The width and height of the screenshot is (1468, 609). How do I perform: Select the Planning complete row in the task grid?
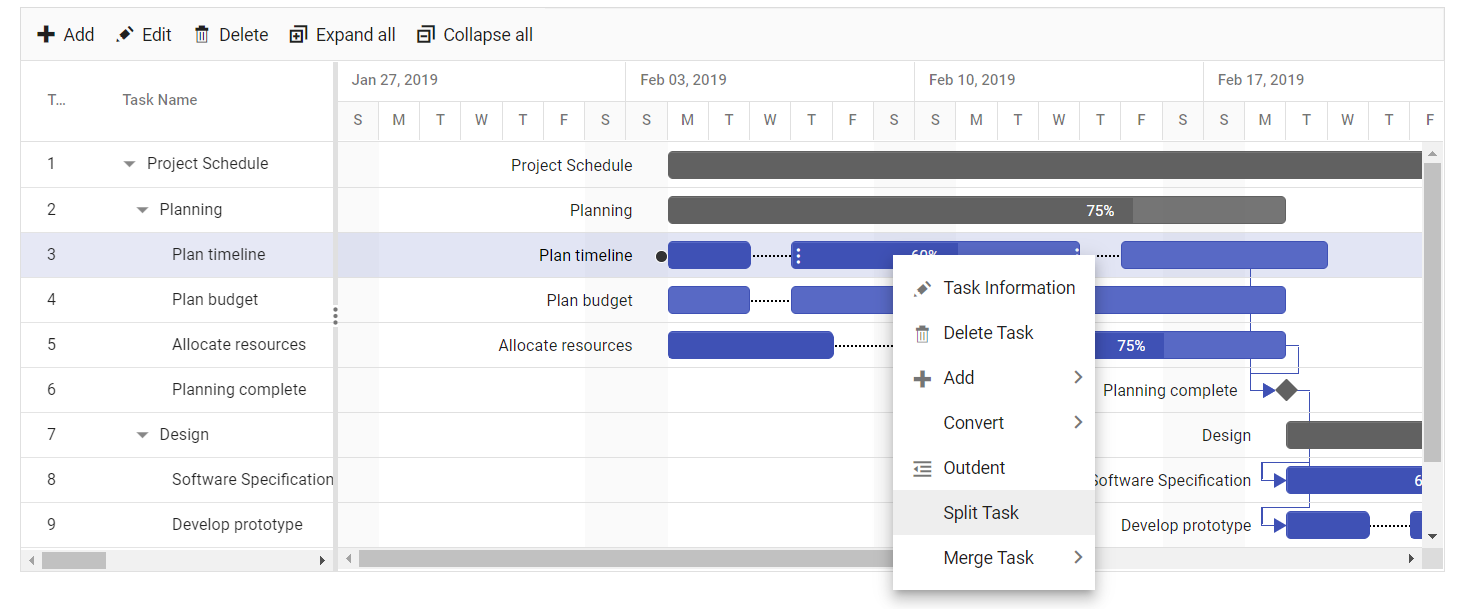click(x=177, y=390)
